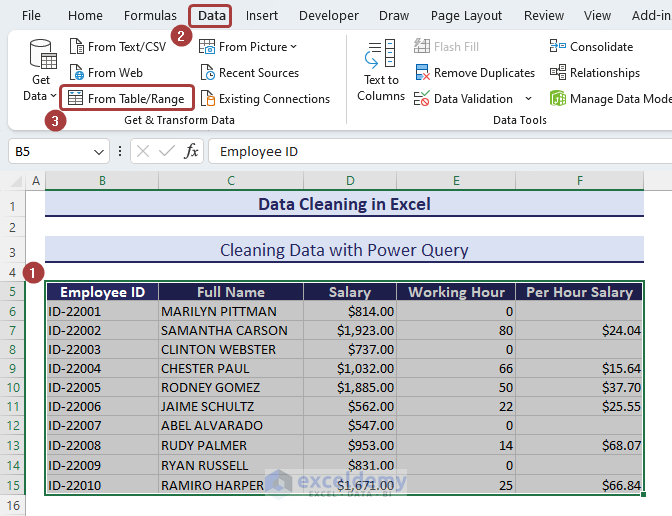Expand the From Picture dropdown
The height and width of the screenshot is (516, 672).
(293, 47)
